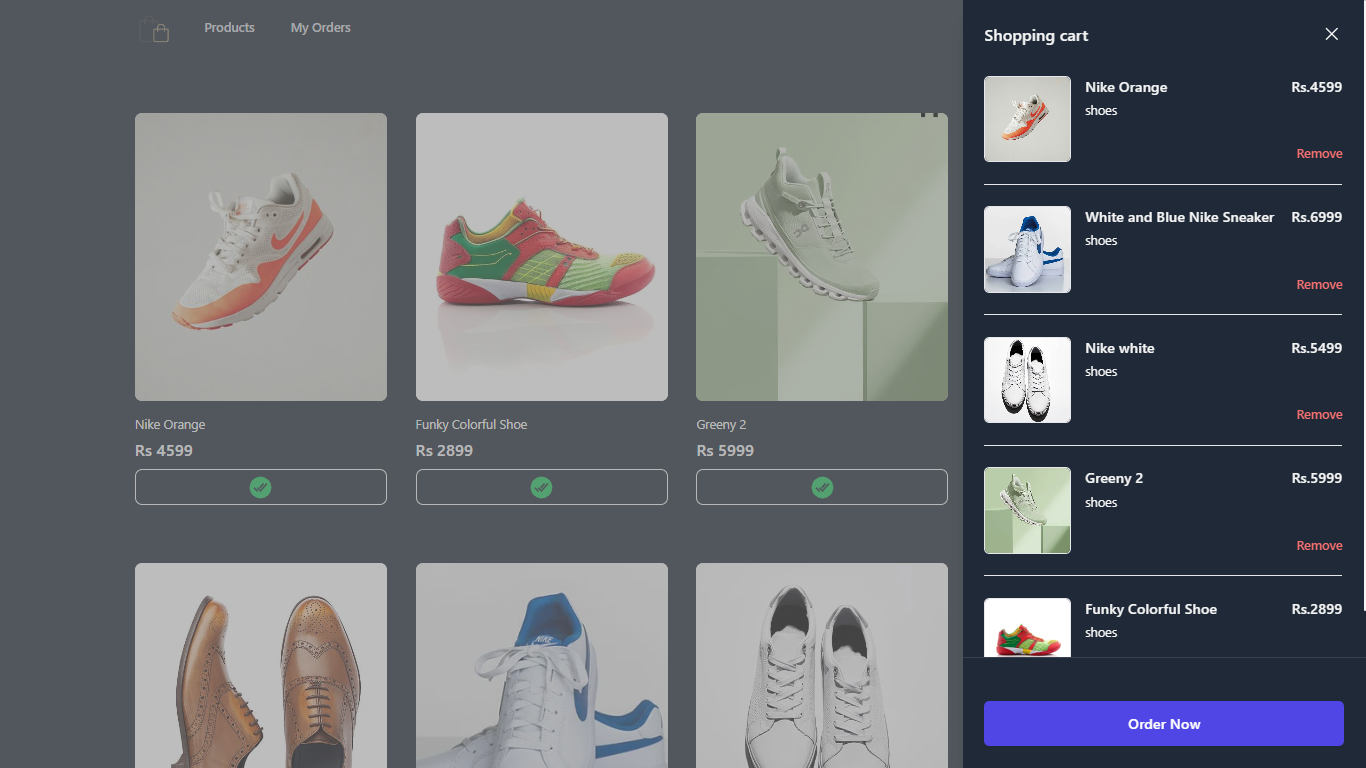Remove Nike white from the cart

pyautogui.click(x=1319, y=415)
